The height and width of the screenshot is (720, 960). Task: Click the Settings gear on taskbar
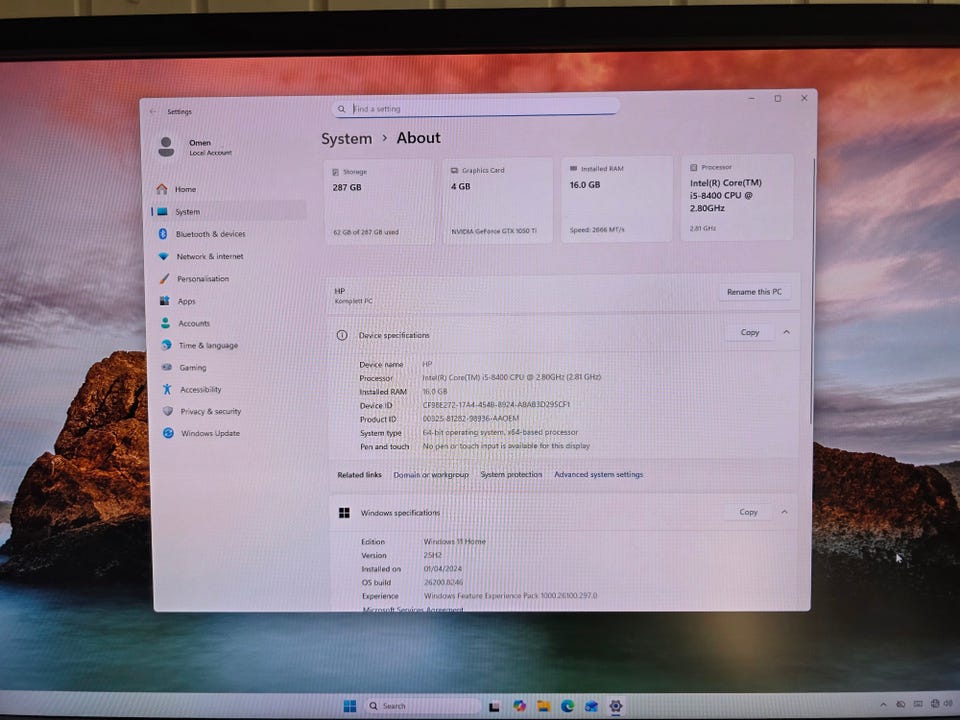616,706
